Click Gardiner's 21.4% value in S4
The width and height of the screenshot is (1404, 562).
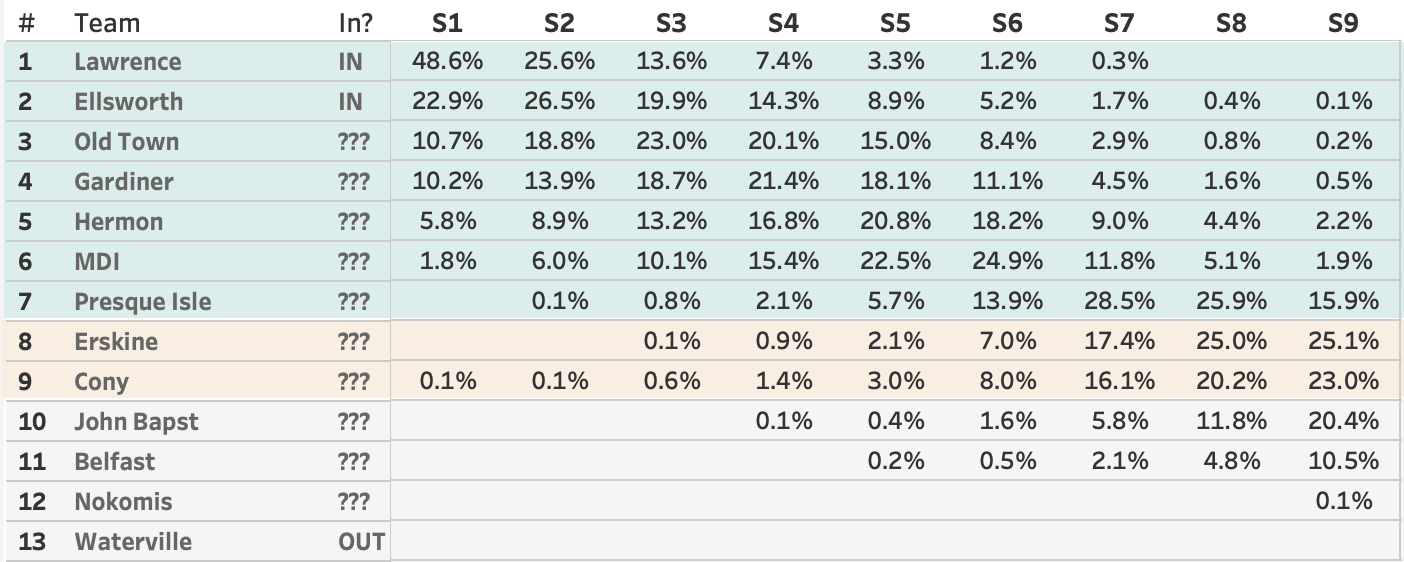point(783,182)
